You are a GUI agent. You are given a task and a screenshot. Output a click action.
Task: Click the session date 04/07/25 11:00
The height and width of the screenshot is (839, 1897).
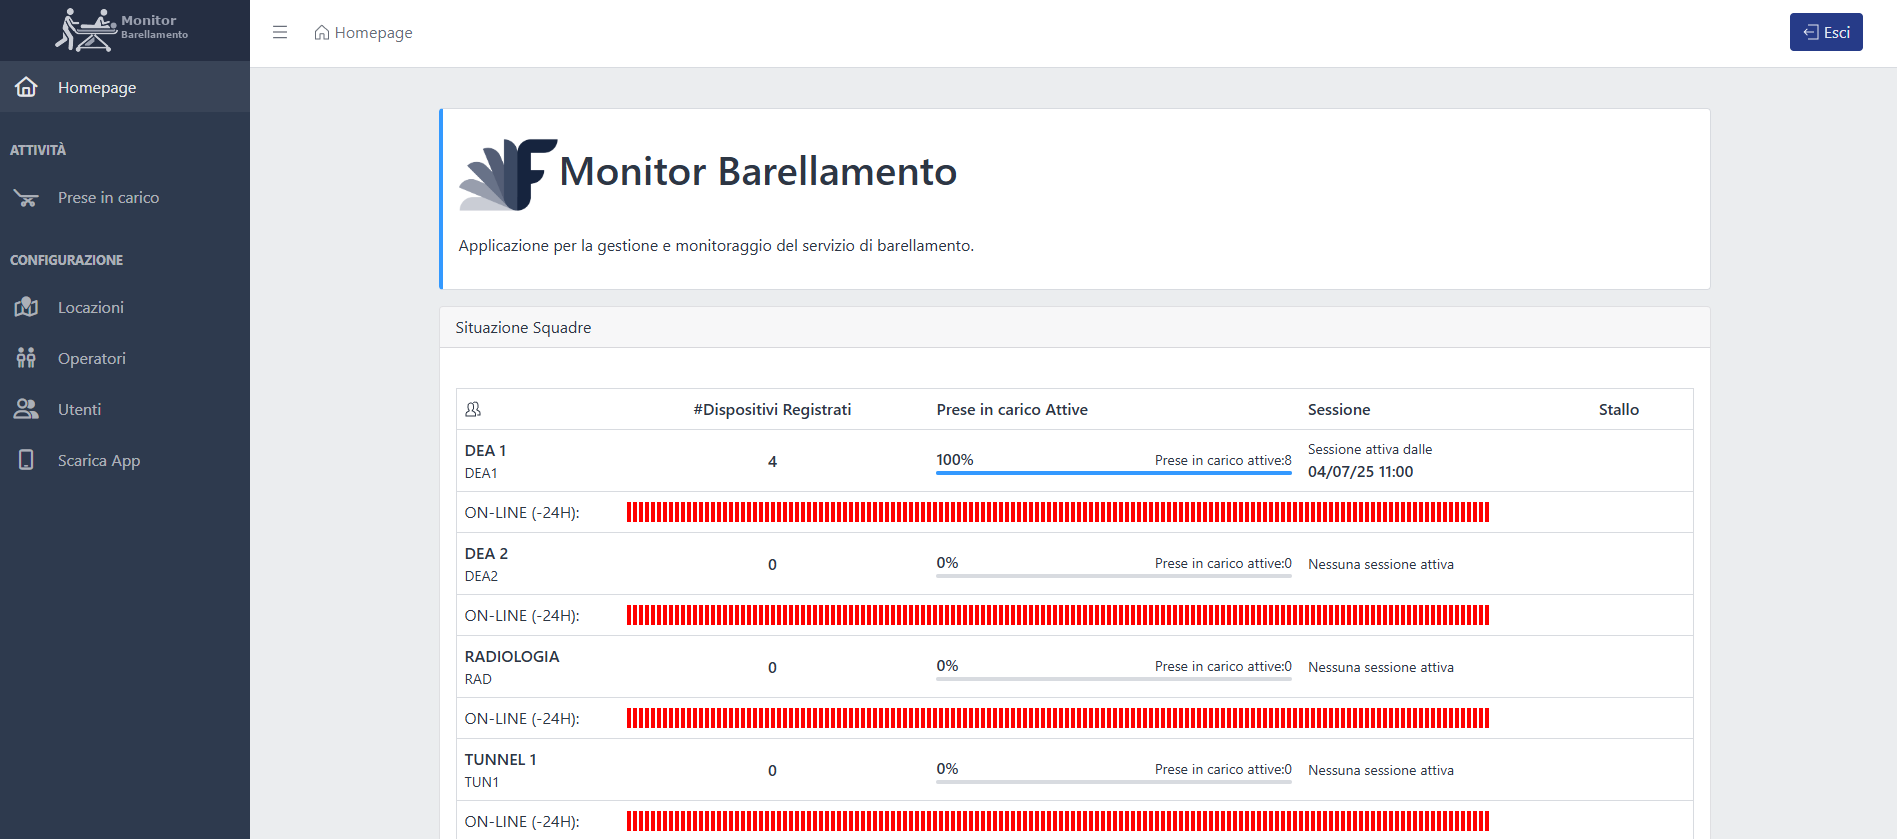[x=1361, y=472]
